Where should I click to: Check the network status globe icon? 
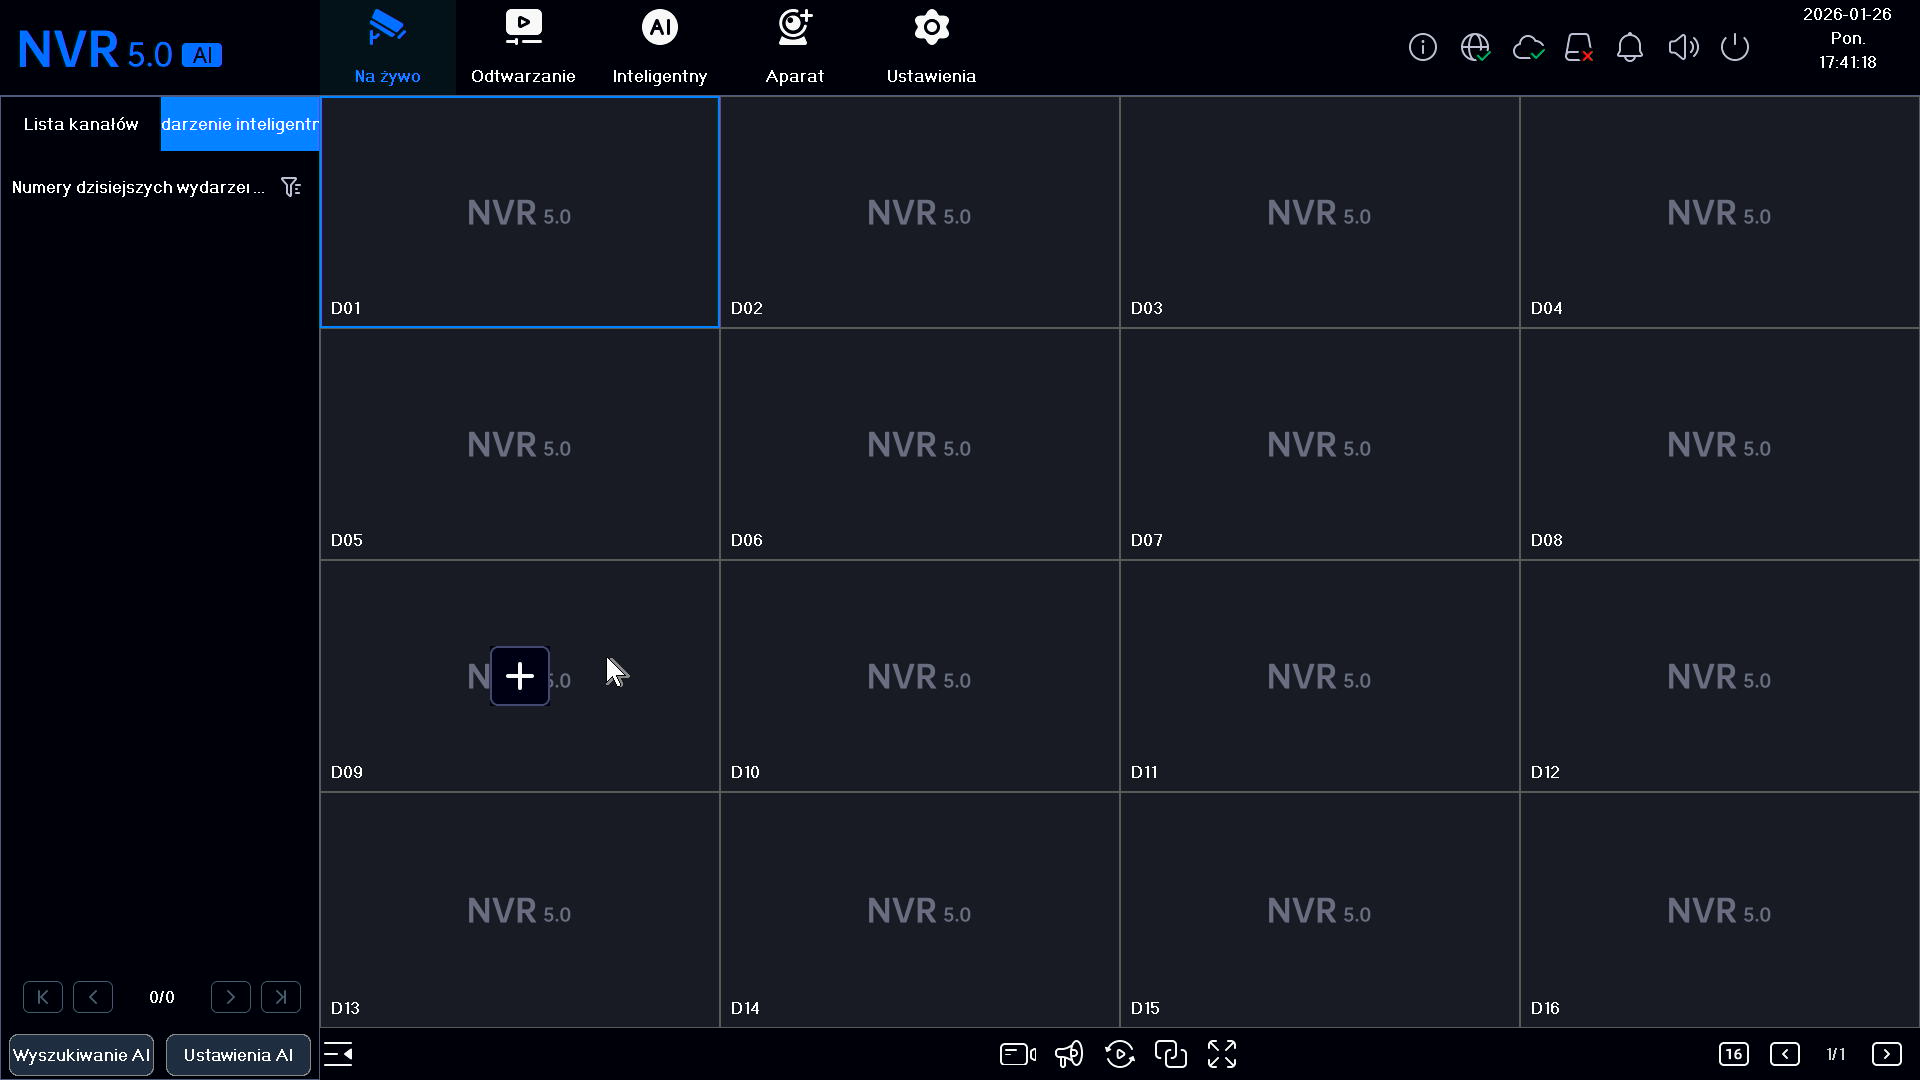1475,47
